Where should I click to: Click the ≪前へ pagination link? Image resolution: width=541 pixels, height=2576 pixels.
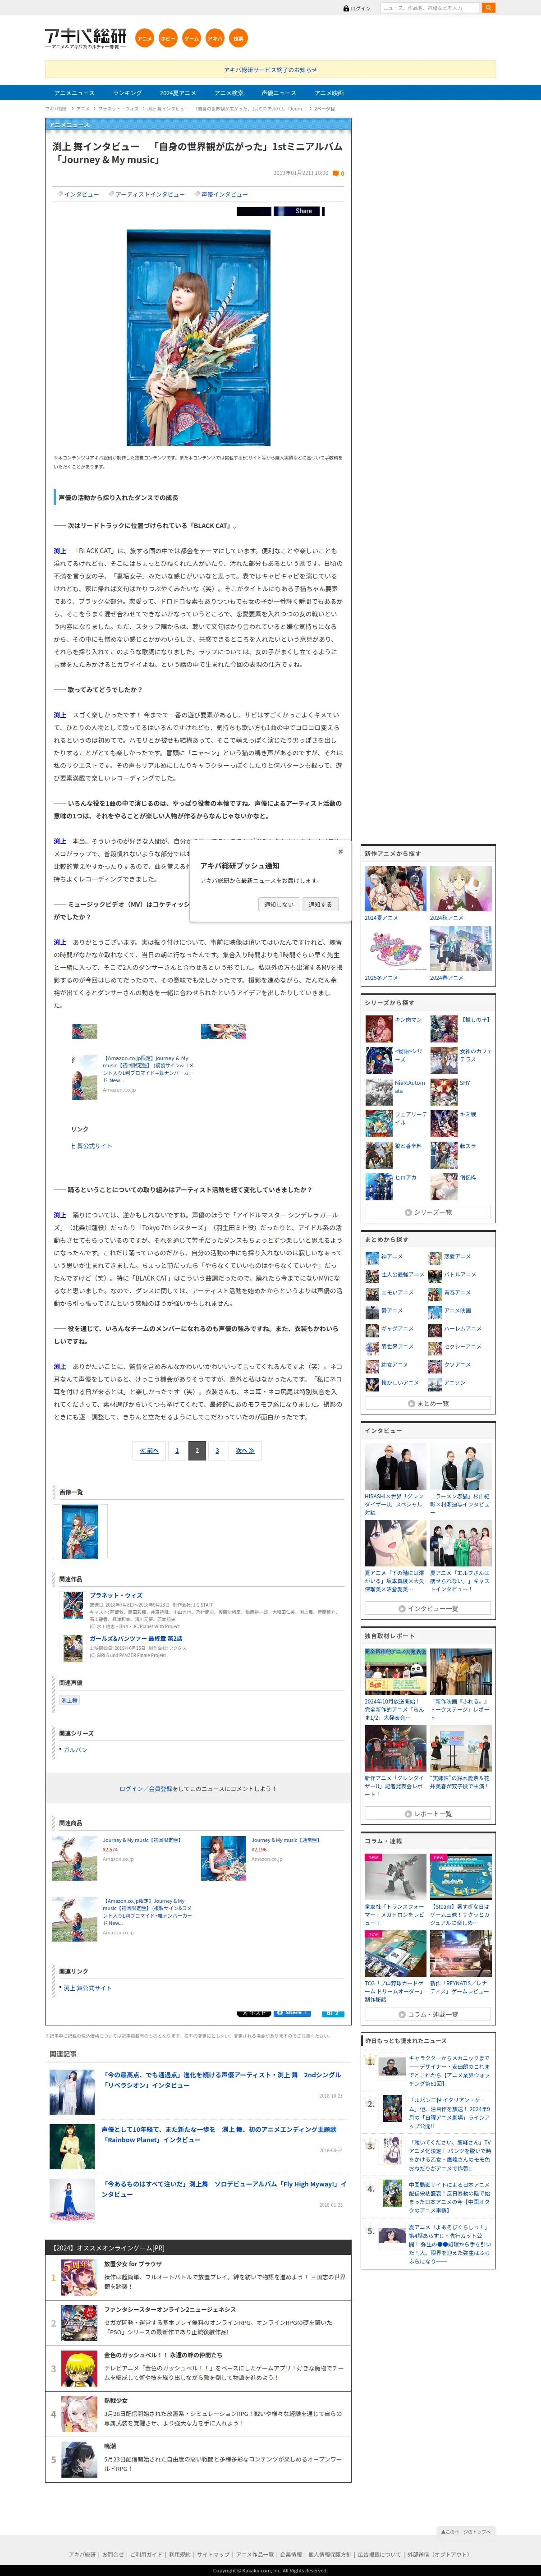click(x=149, y=1450)
